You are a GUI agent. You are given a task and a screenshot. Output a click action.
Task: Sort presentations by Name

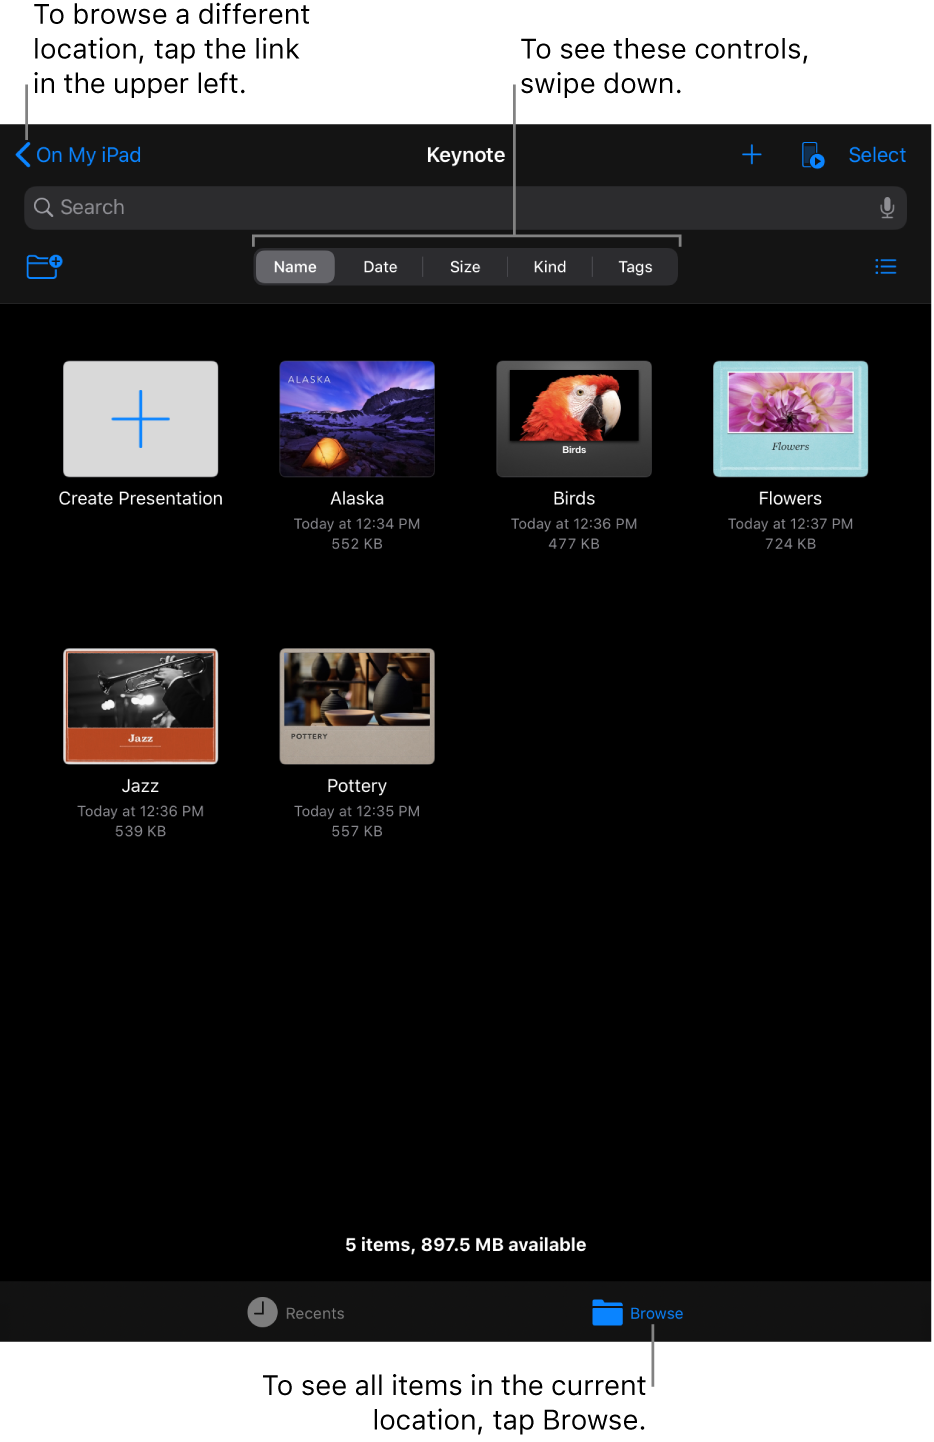pos(295,267)
